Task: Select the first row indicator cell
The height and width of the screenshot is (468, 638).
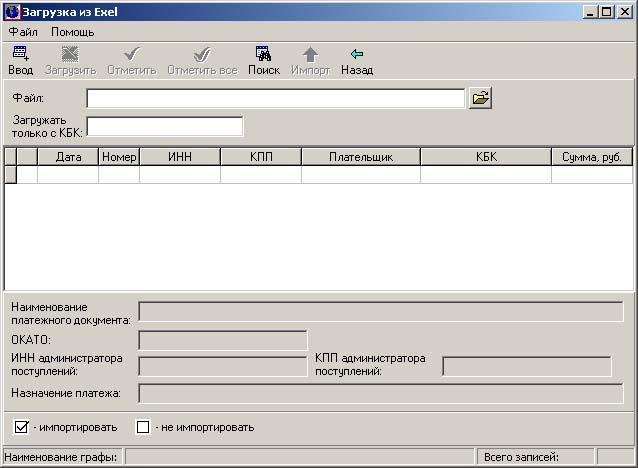Action: pos(11,174)
